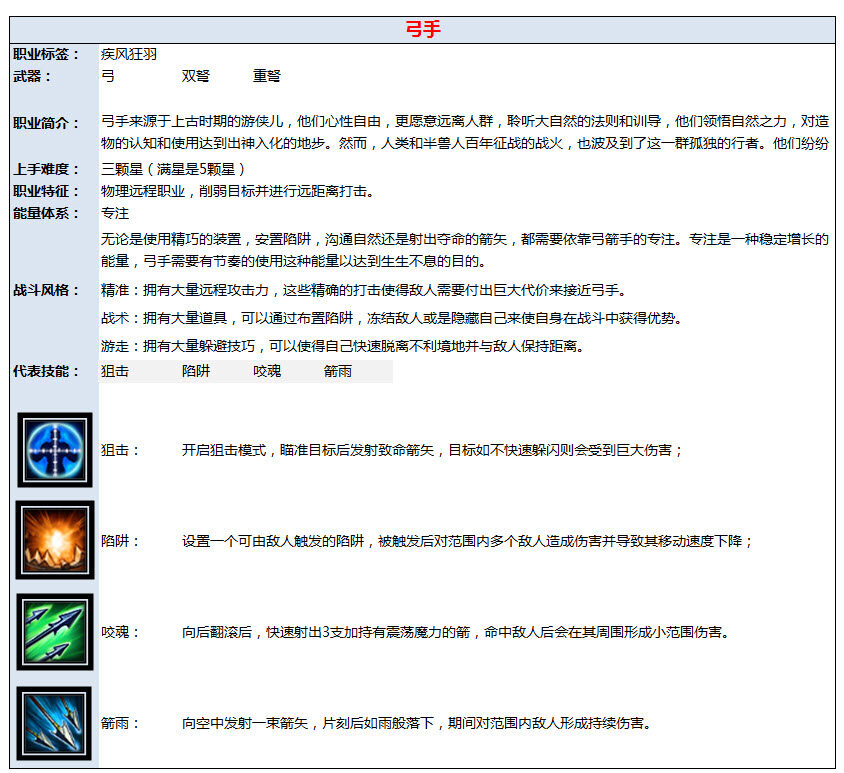Select the 狙击 skill icon
This screenshot has width=844, height=773.
click(54, 448)
